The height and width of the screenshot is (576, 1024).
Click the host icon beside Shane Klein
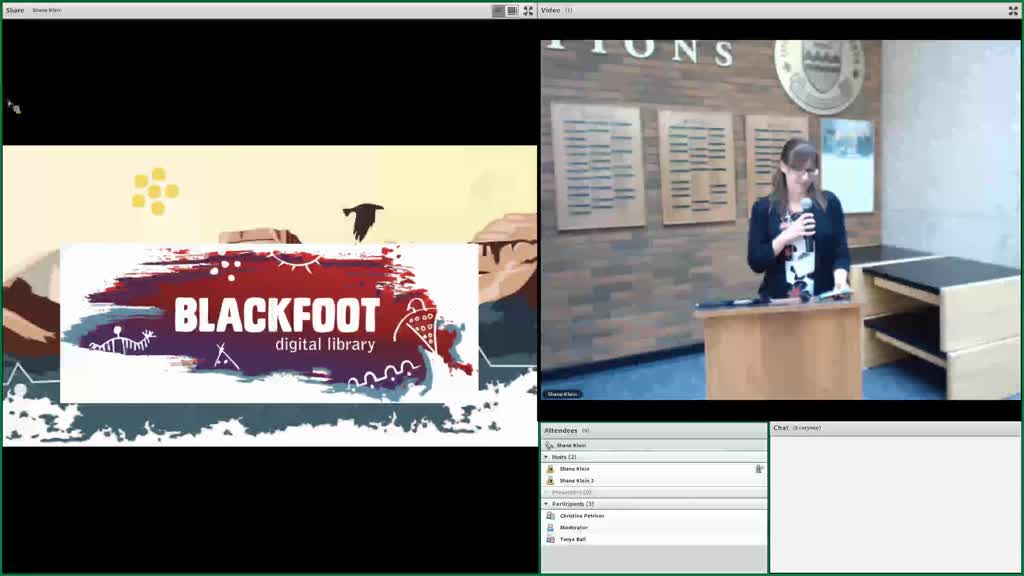pyautogui.click(x=551, y=469)
